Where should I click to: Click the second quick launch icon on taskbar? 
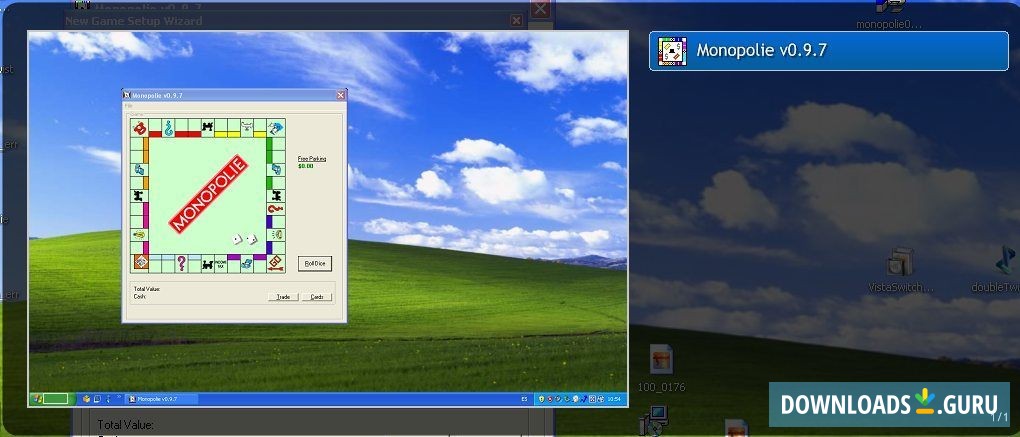[97, 399]
